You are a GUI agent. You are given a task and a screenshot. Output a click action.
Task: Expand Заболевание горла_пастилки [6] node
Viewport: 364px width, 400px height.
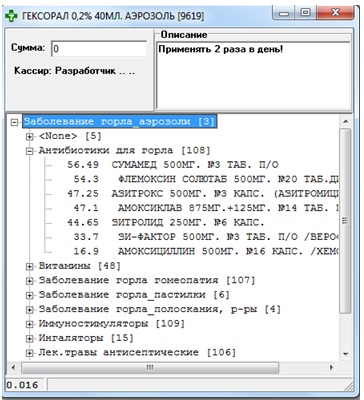(x=30, y=295)
